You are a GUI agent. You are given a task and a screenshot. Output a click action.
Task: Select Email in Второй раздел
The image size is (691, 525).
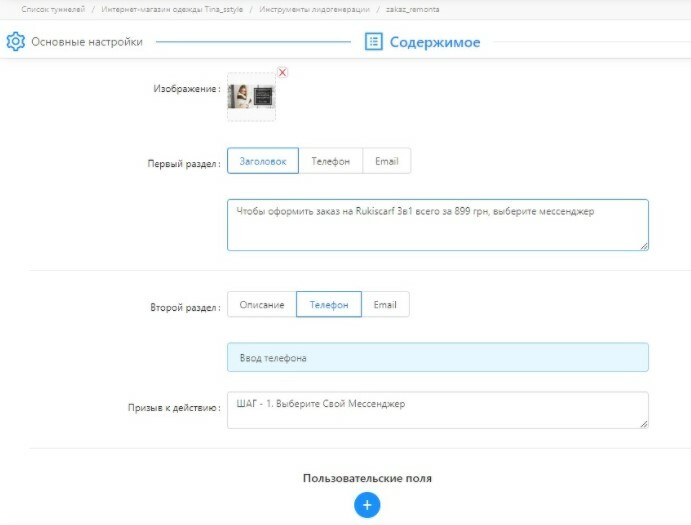click(x=385, y=305)
